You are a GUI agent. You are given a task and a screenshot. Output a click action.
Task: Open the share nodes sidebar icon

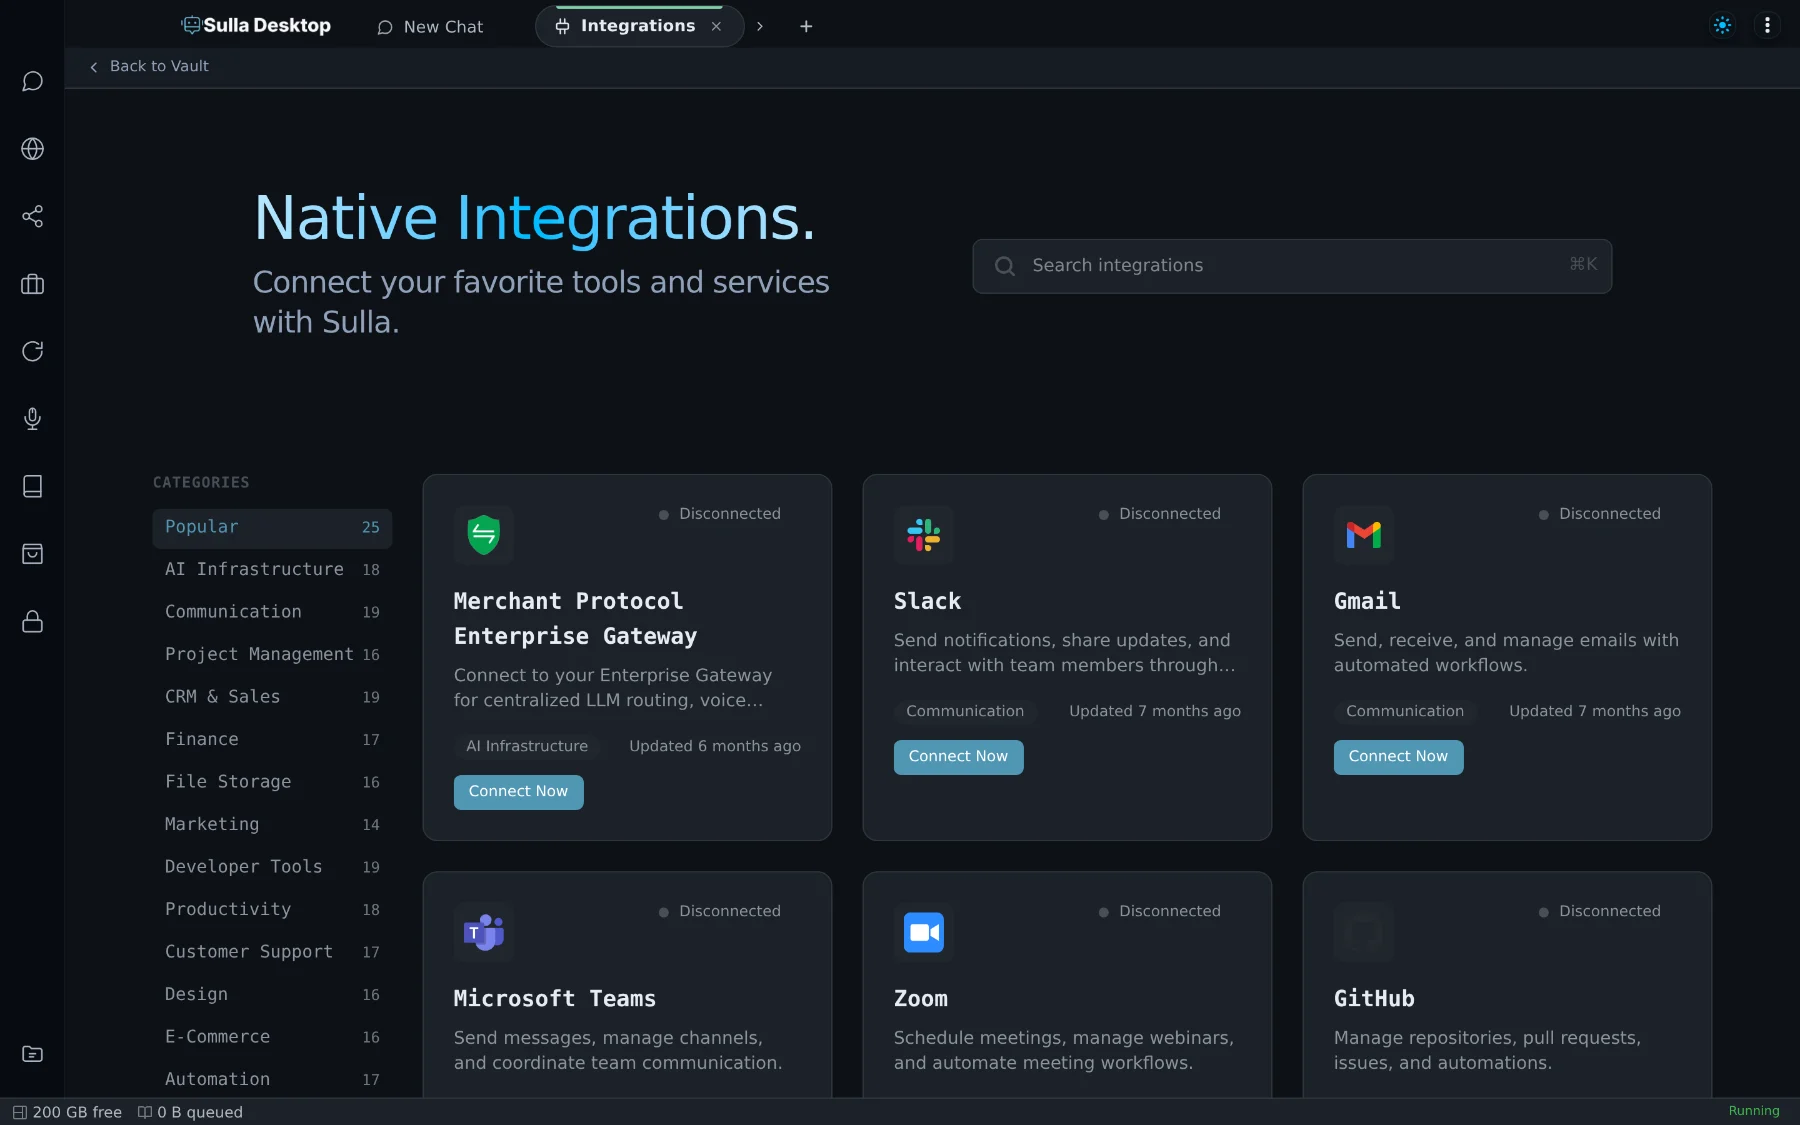click(x=32, y=216)
